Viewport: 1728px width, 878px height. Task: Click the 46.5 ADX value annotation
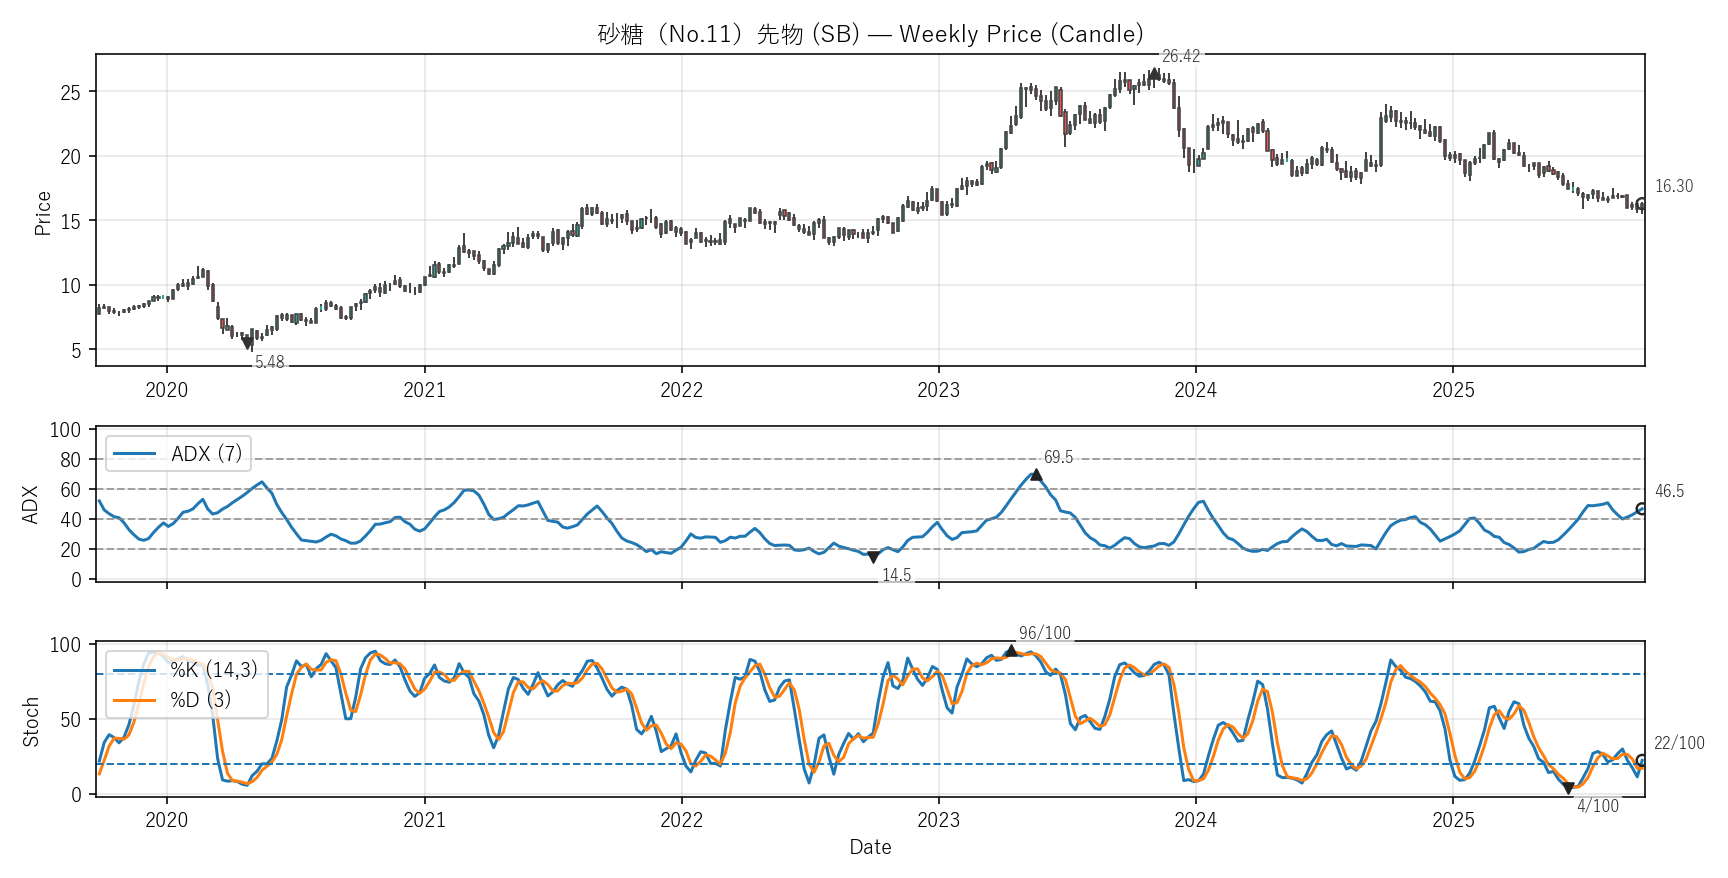[x=1669, y=491]
